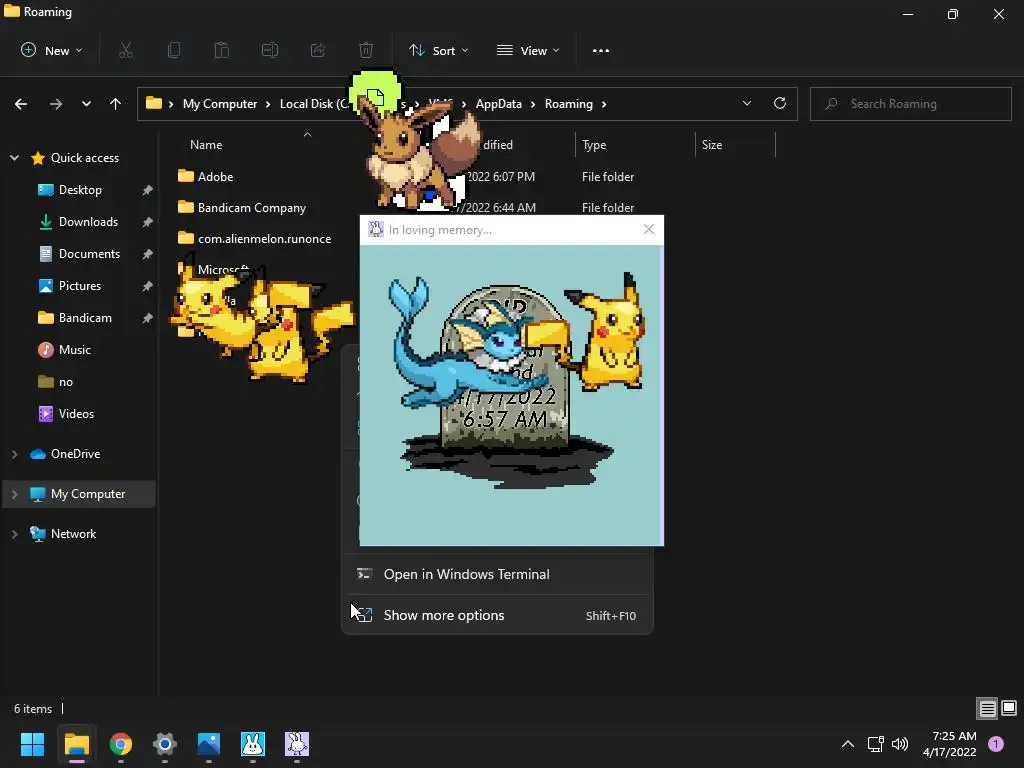Sort by the Name column header
This screenshot has width=1024, height=768.
pos(206,145)
